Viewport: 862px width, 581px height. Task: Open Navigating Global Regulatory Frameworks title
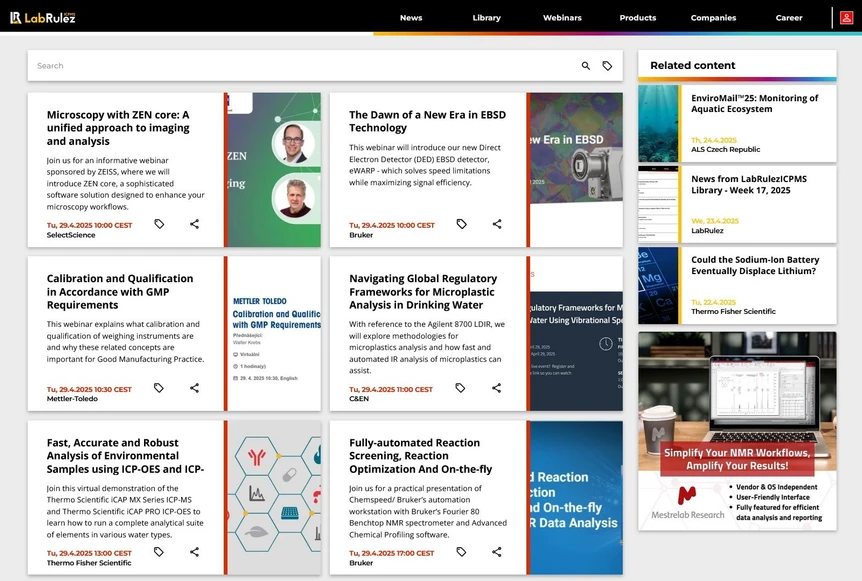click(423, 291)
